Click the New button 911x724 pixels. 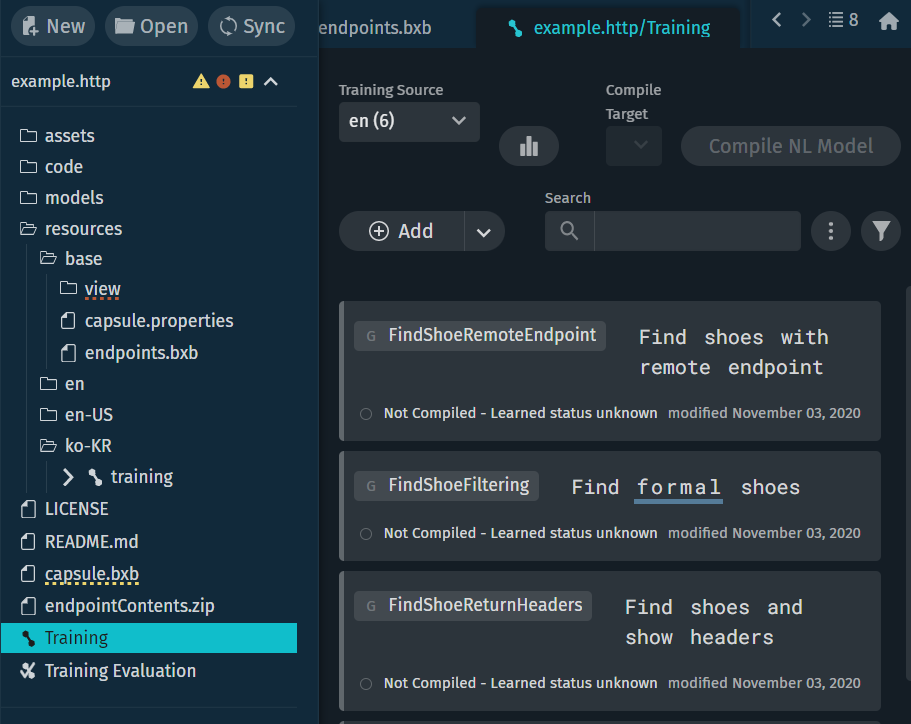[x=53, y=26]
